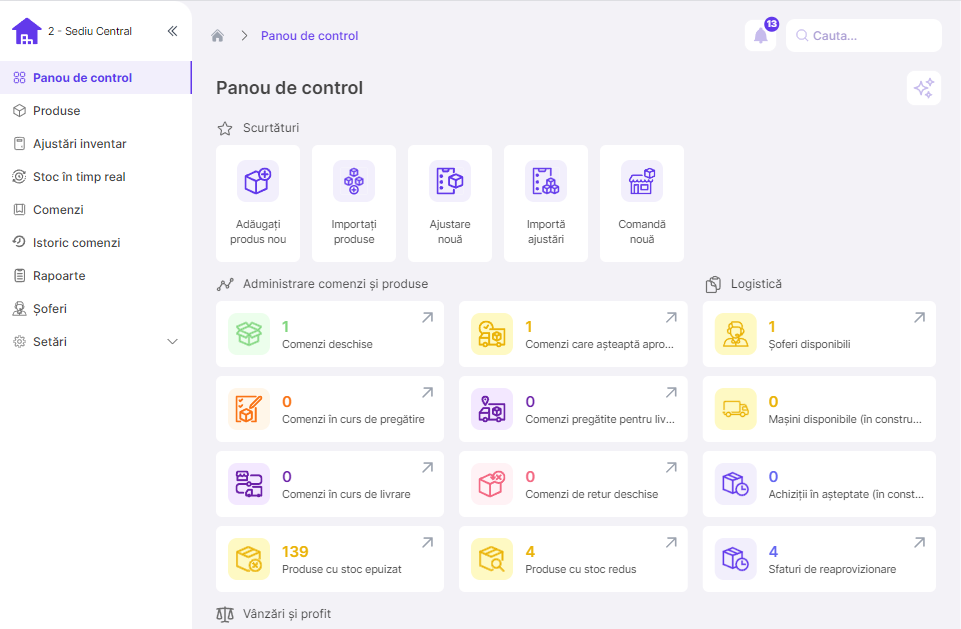Click the Comandă nouă shortcut
The image size is (961, 629).
[642, 203]
